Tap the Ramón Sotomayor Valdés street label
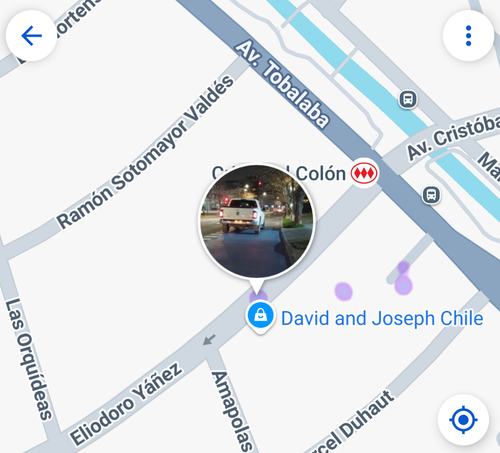500x453 pixels. coord(145,152)
